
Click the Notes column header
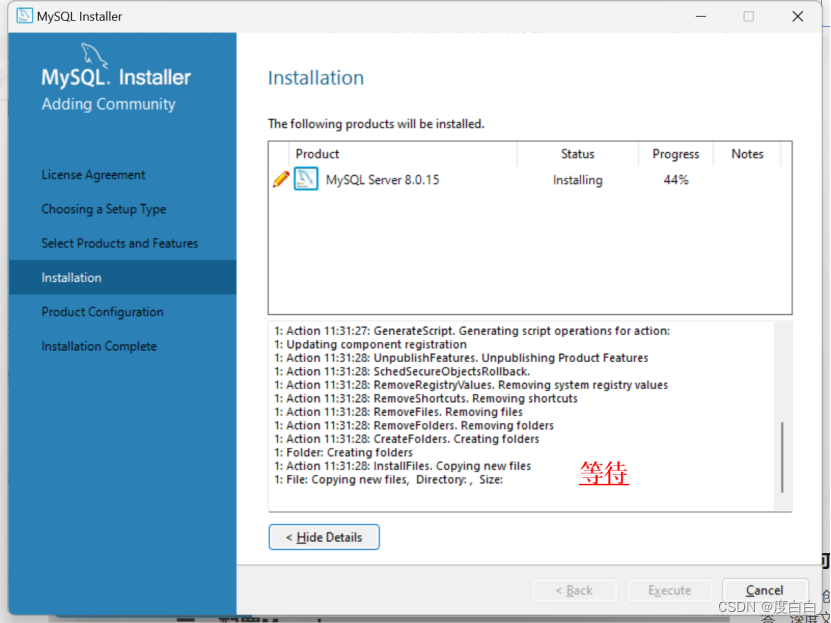coord(747,154)
